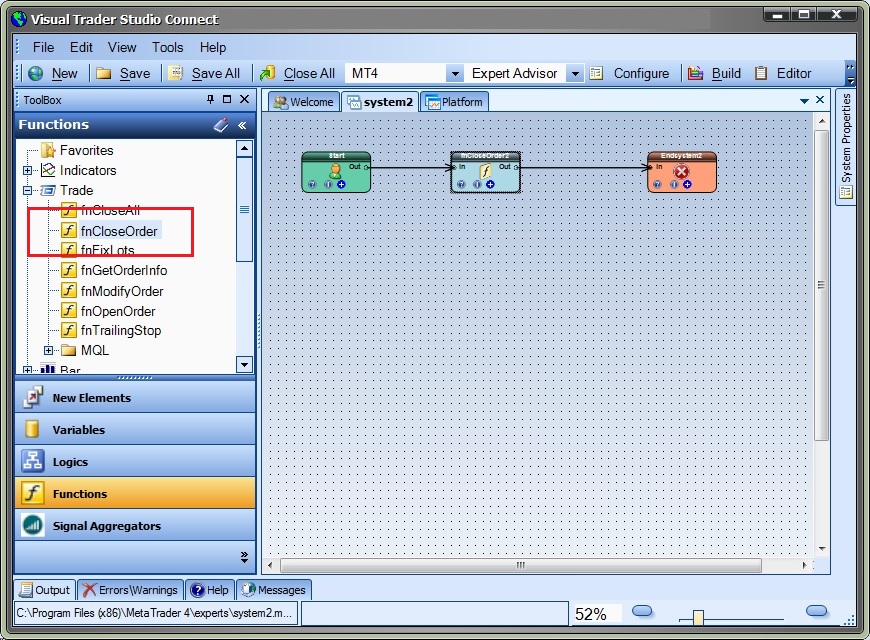
Task: Switch to the Platform tab
Action: point(454,102)
